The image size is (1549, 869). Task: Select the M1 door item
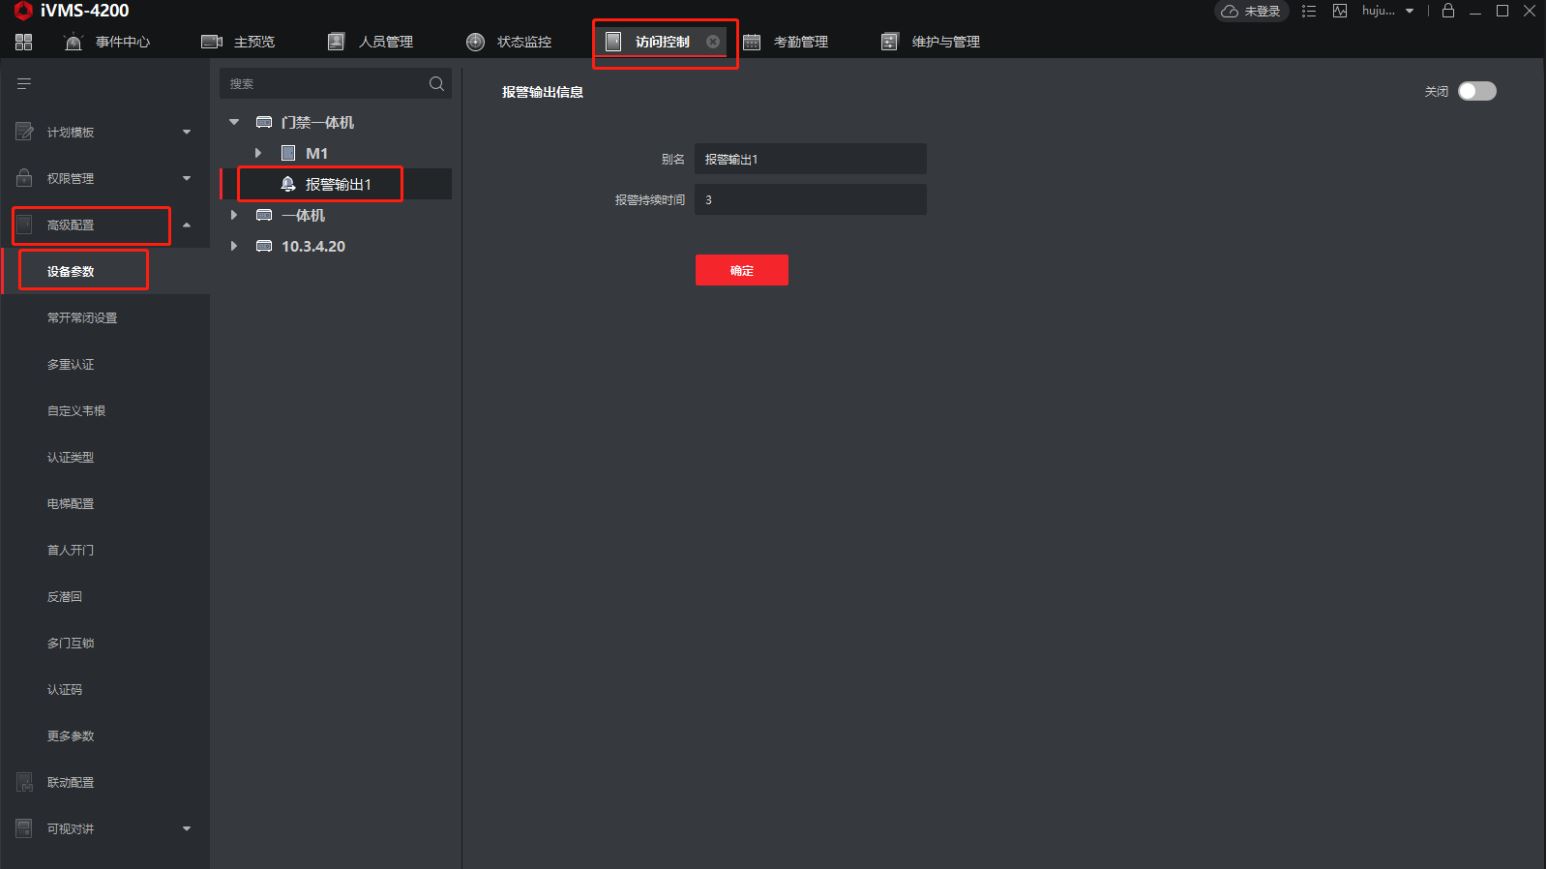click(316, 153)
